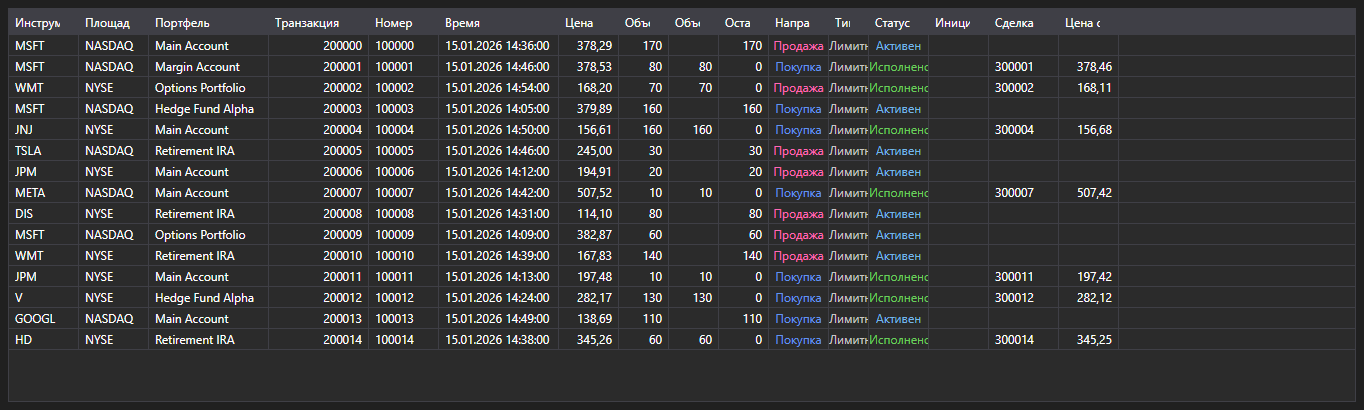Select transaction number 200013
The image size is (1364, 410).
342,318
